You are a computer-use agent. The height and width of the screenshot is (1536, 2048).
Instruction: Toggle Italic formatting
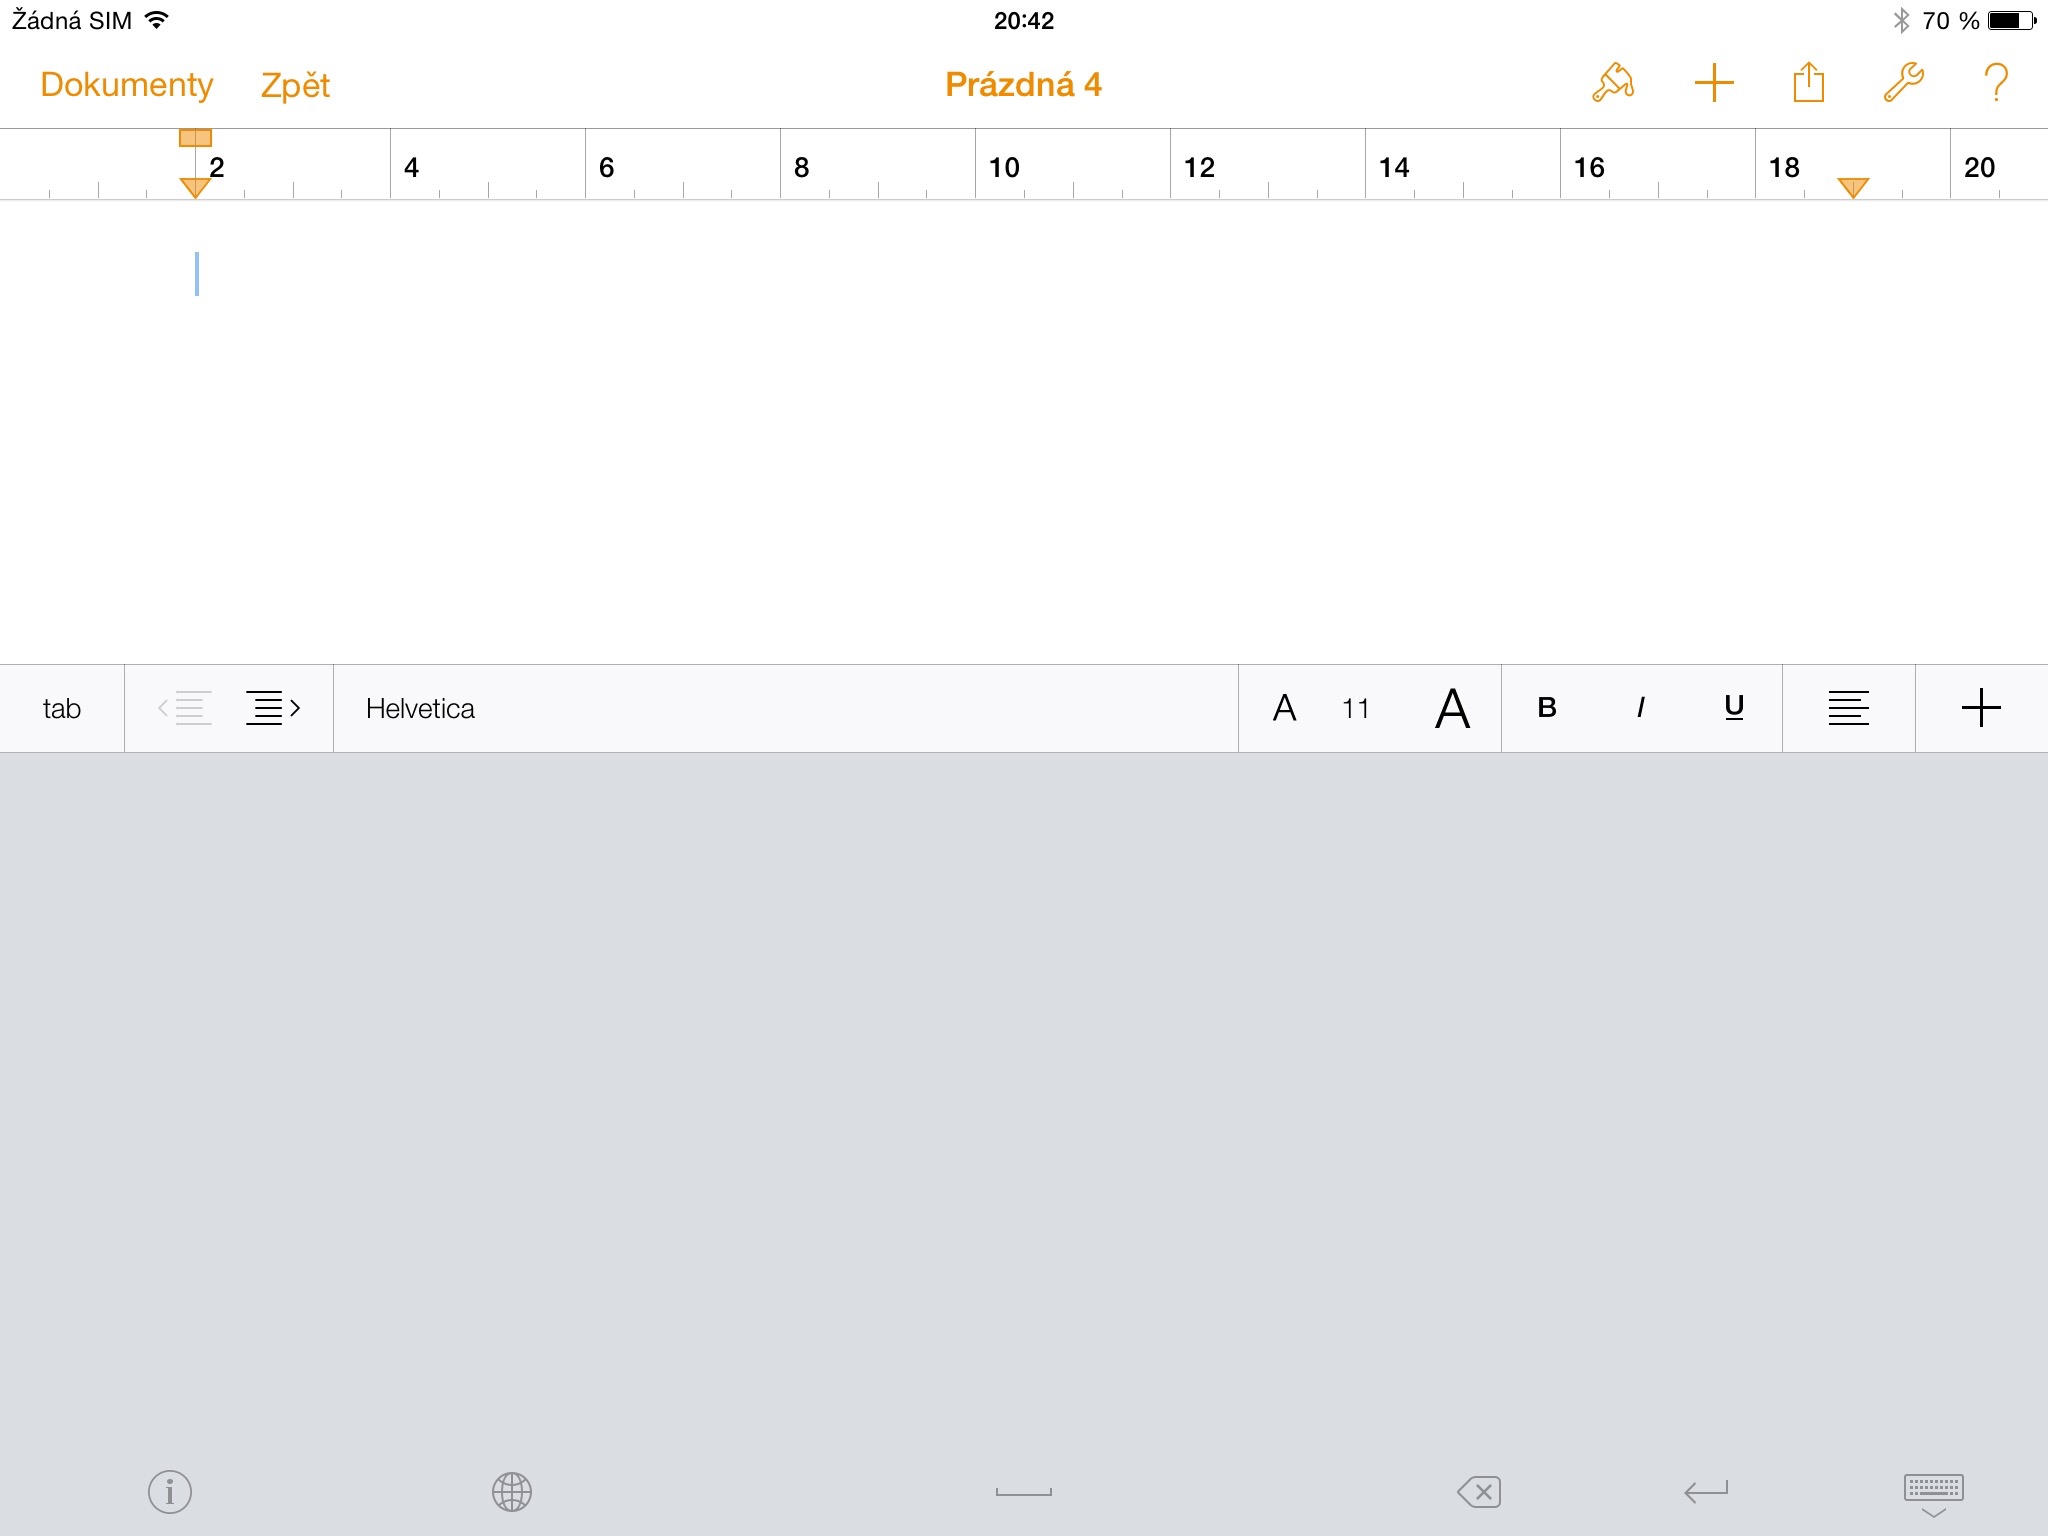coord(1640,708)
